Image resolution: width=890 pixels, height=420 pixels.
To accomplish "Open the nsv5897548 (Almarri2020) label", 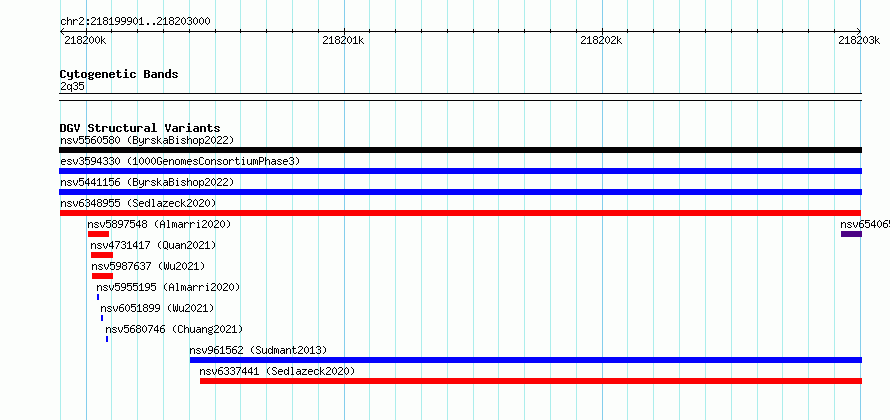I will tap(159, 224).
